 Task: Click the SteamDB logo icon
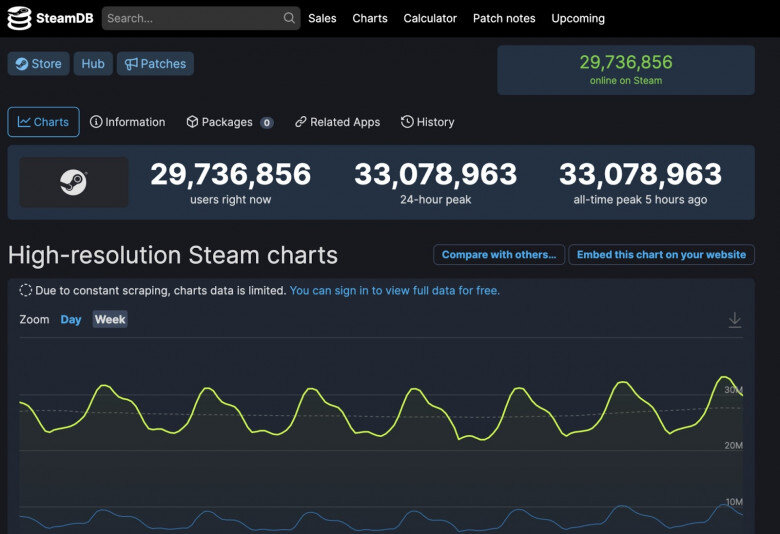pyautogui.click(x=19, y=18)
